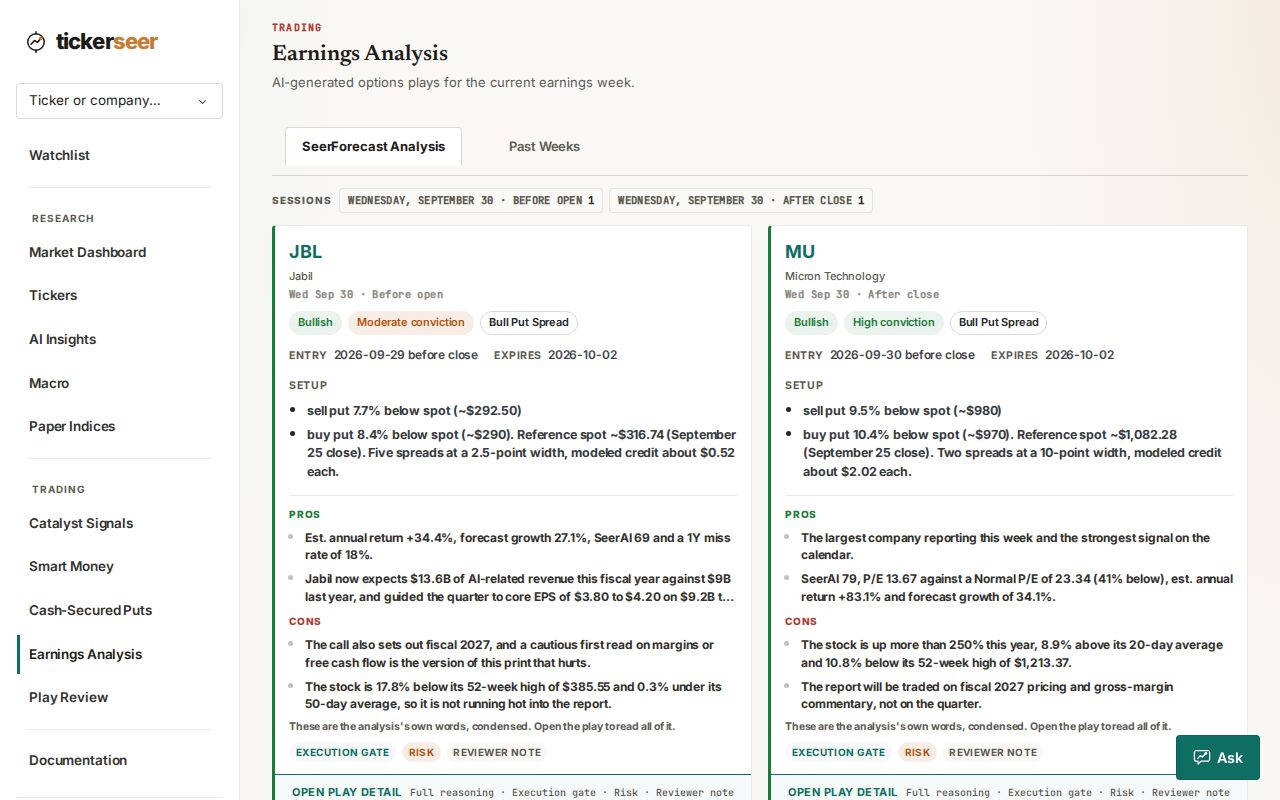
Task: Open the JBL ticker heading
Action: [305, 252]
